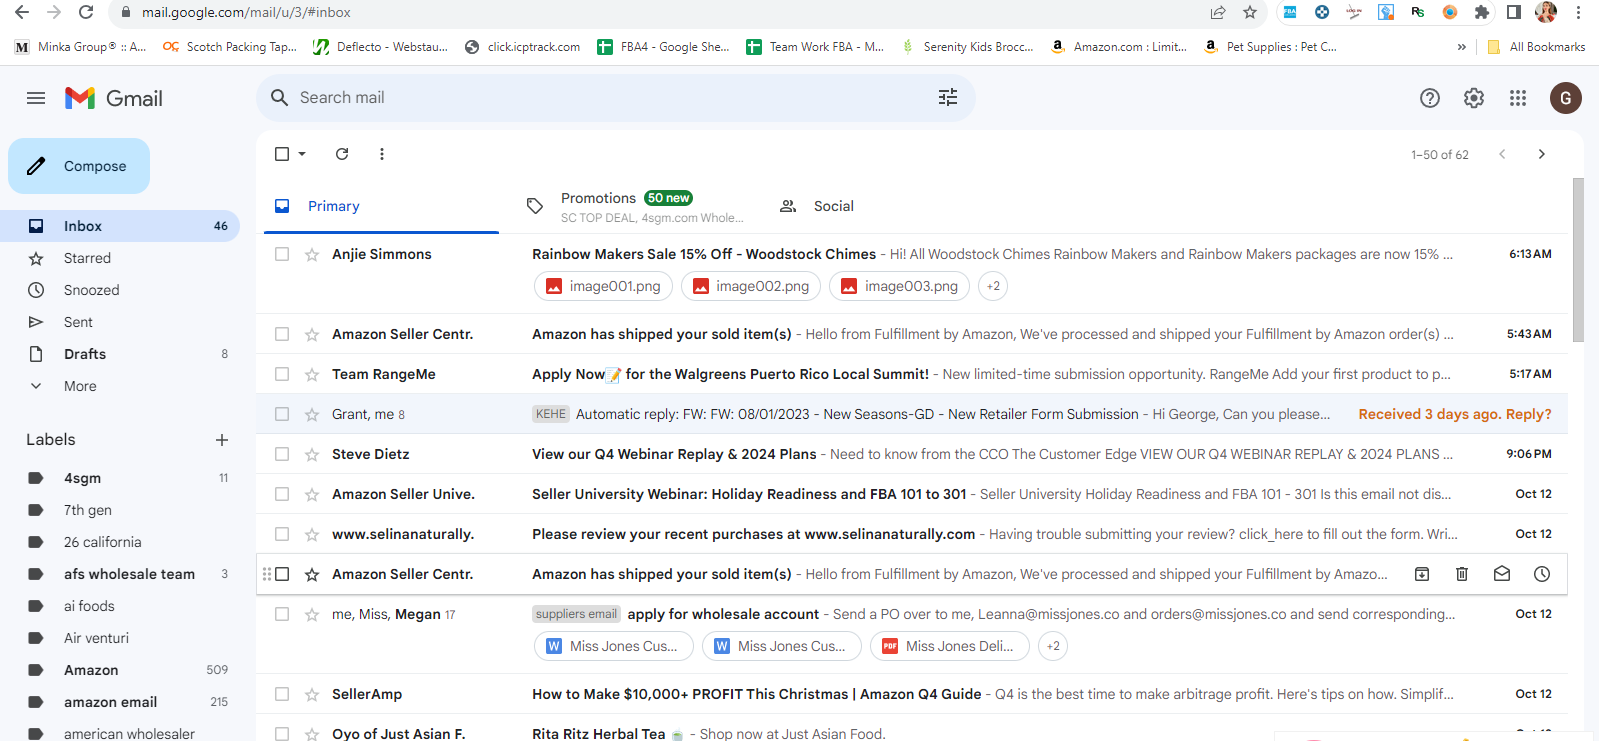Viewport: 1599px width, 741px height.
Task: Open the Chrome three-dot menu
Action: tap(1578, 12)
